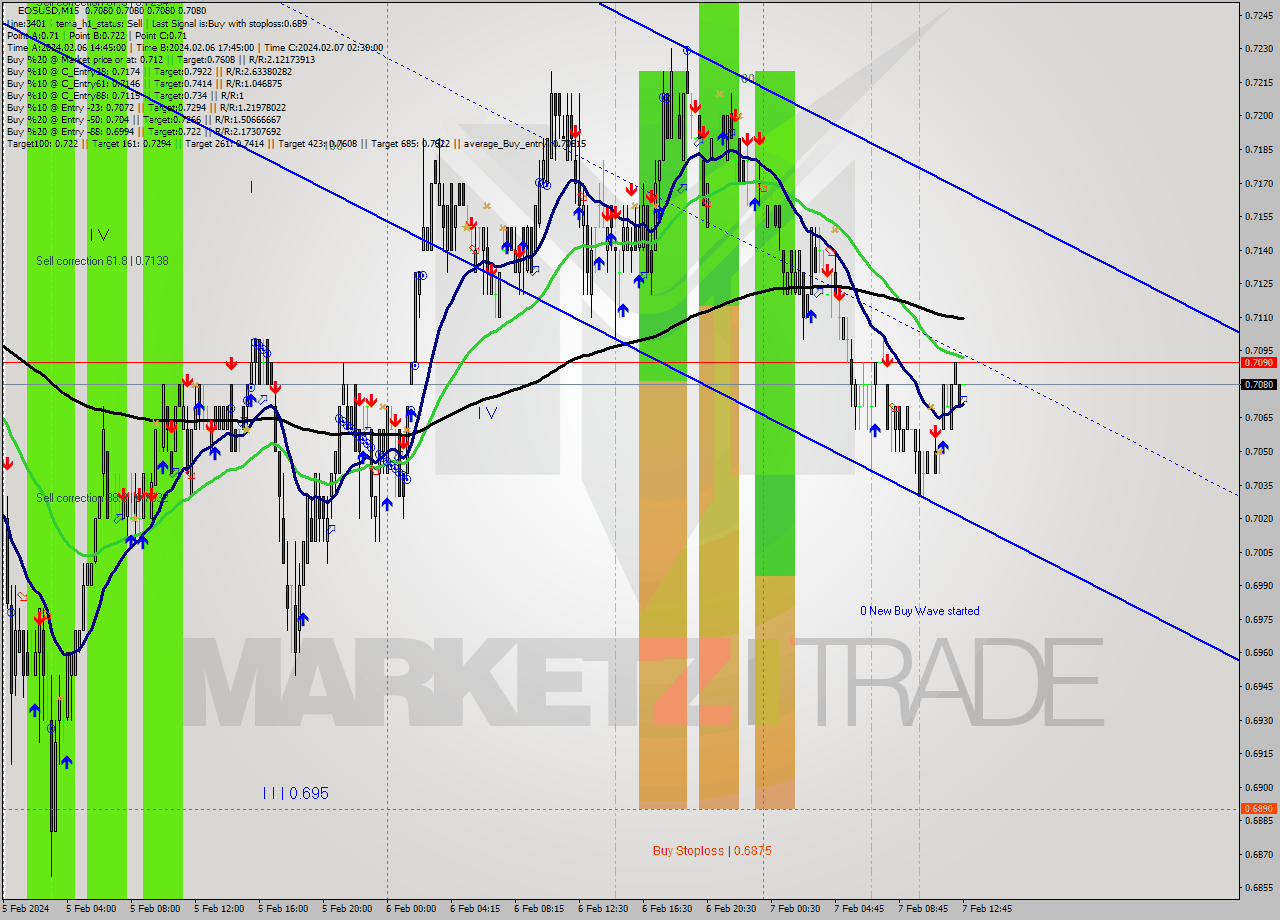Click the '7 Feb 08:45' time axis label
Image resolution: width=1280 pixels, height=920 pixels.
[923, 909]
